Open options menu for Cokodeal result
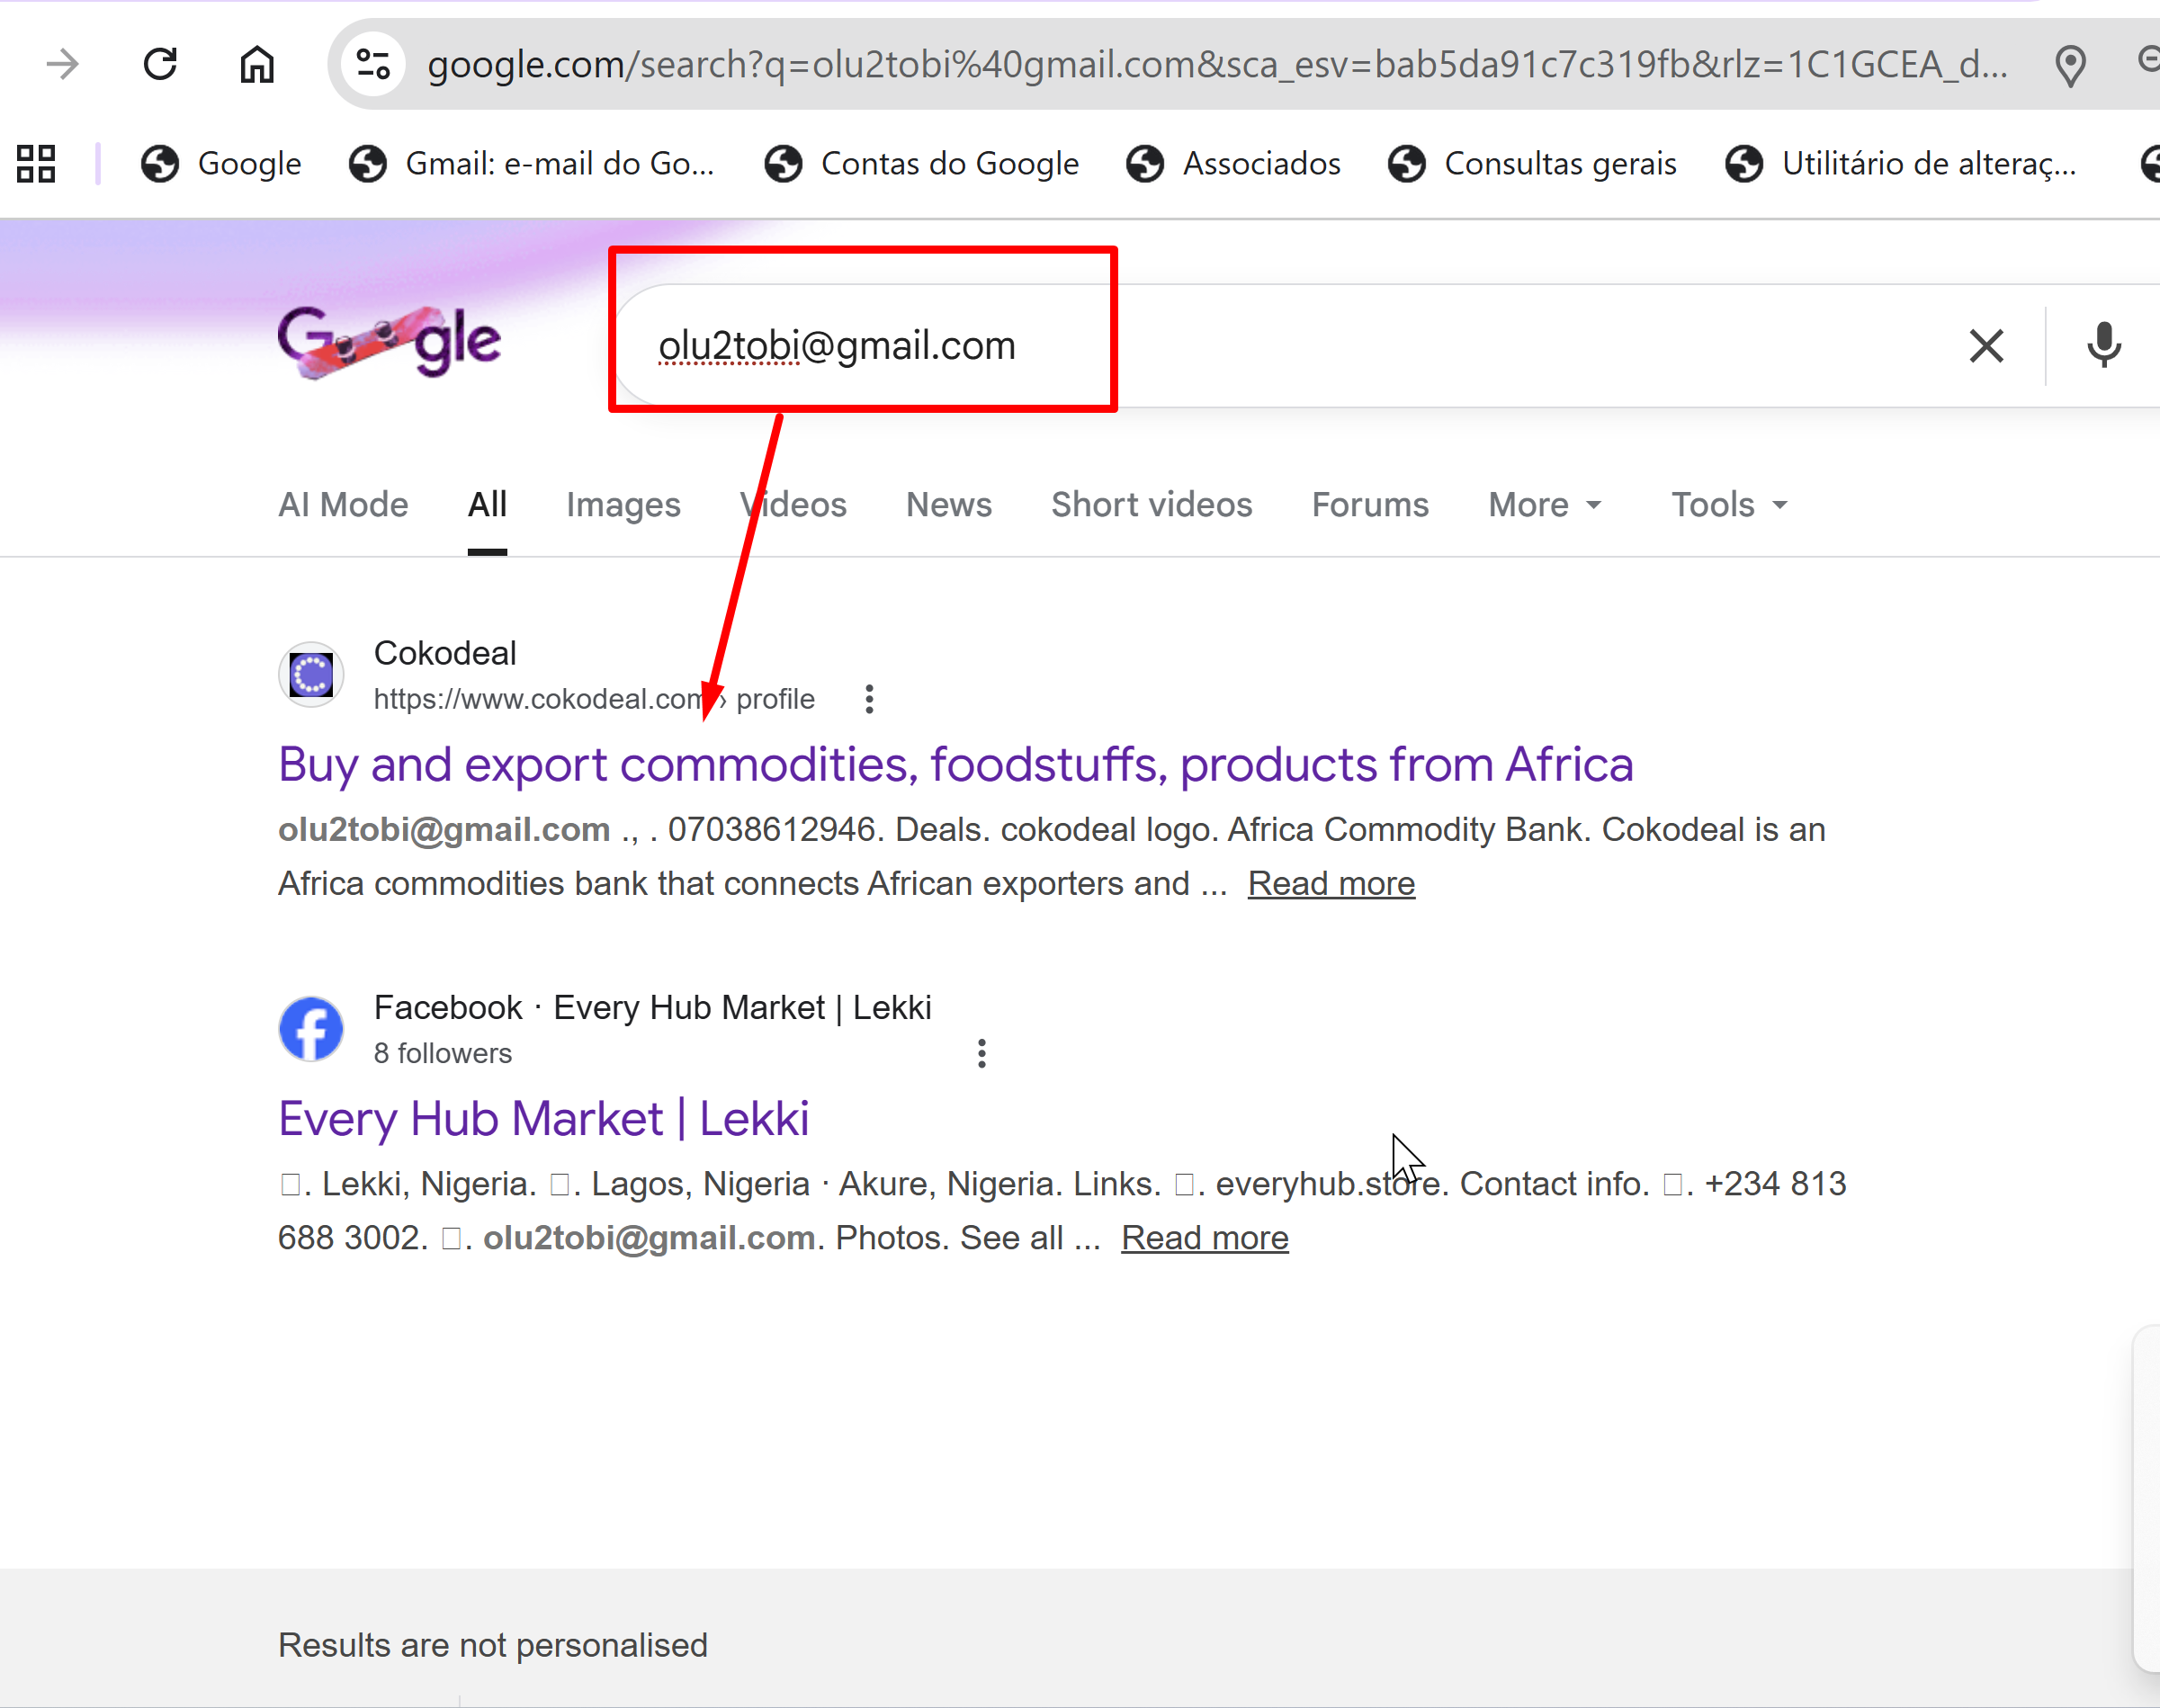The width and height of the screenshot is (2160, 1708). click(869, 699)
